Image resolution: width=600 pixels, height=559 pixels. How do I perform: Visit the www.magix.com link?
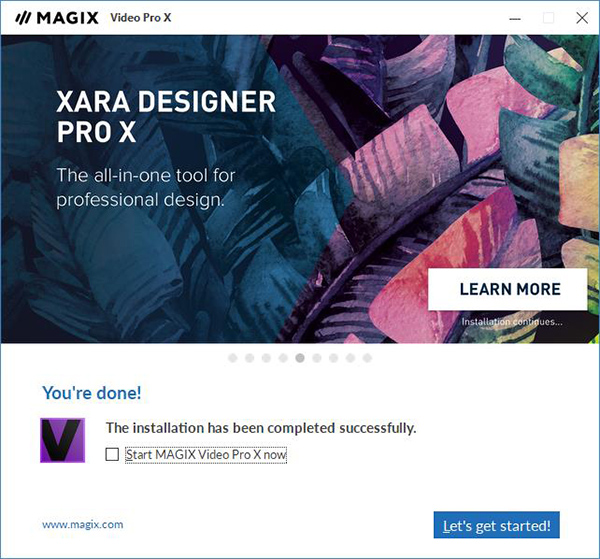[83, 524]
